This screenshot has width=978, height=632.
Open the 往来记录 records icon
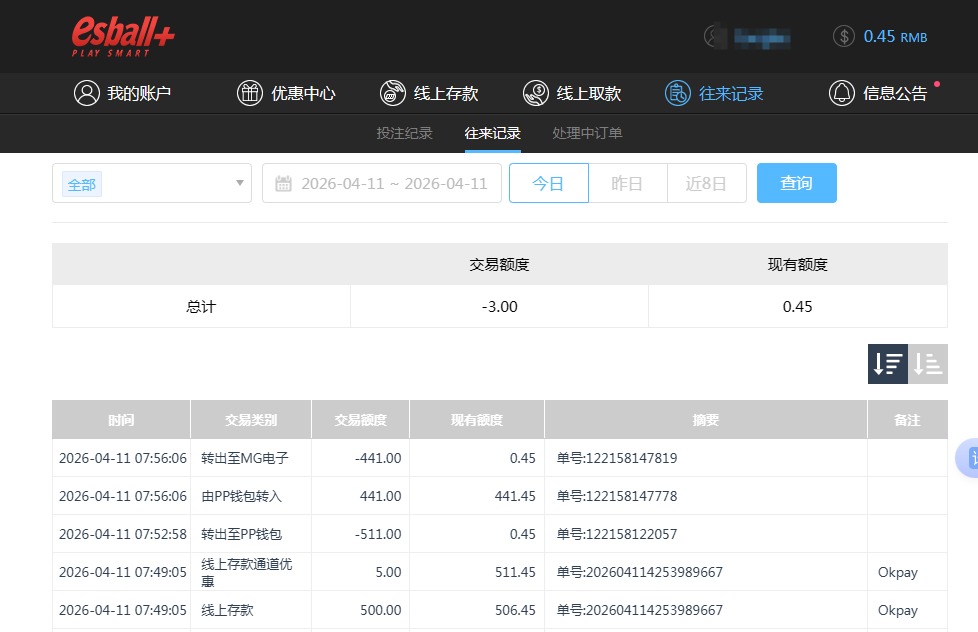pos(677,92)
